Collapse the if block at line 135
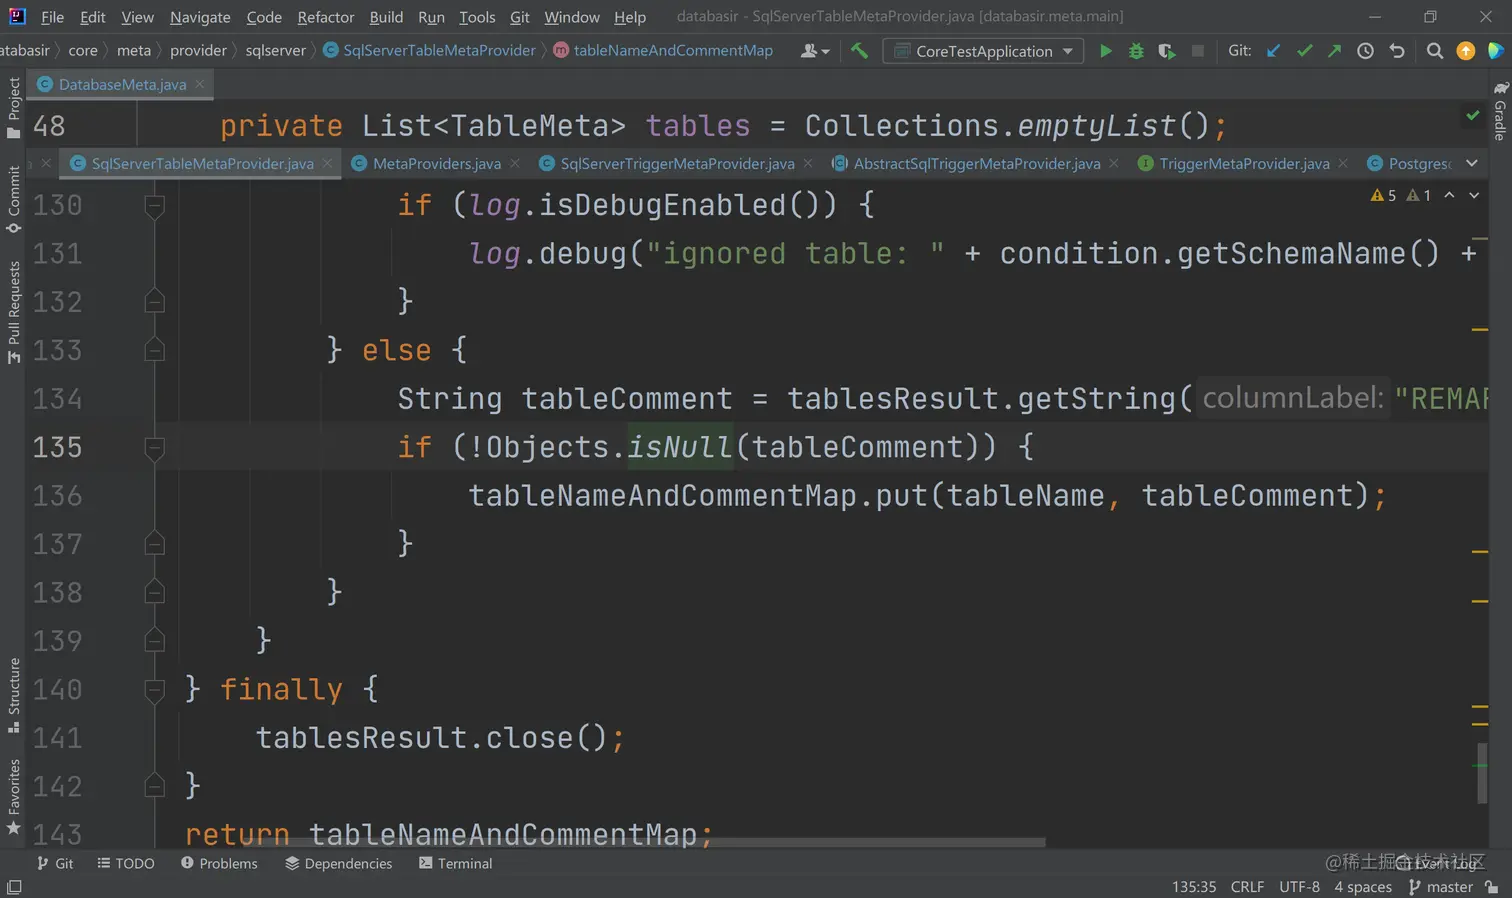This screenshot has height=898, width=1512. coord(154,447)
